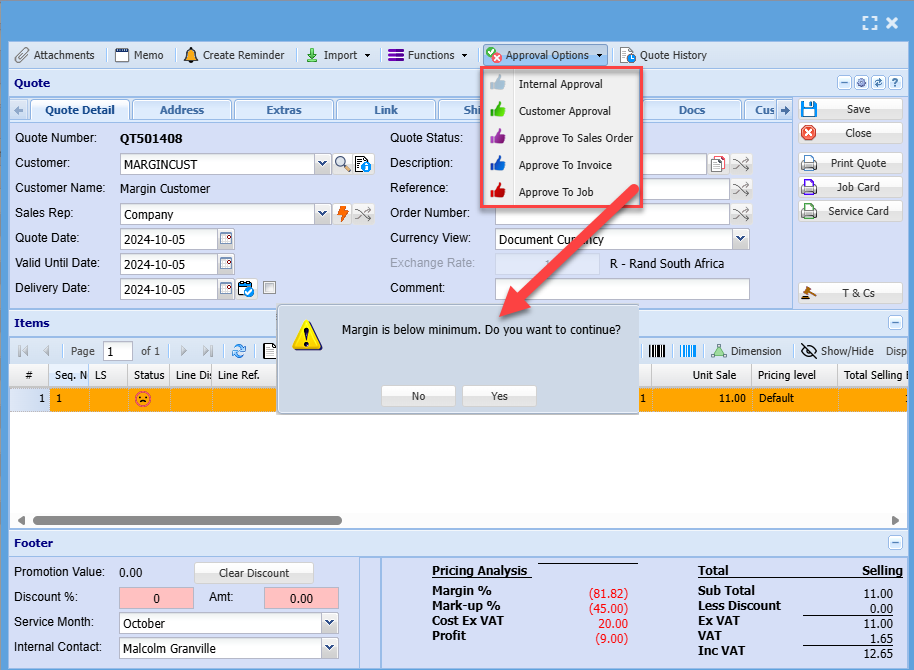Image resolution: width=914 pixels, height=670 pixels.
Task: Open the T & Cs button
Action: click(x=850, y=293)
